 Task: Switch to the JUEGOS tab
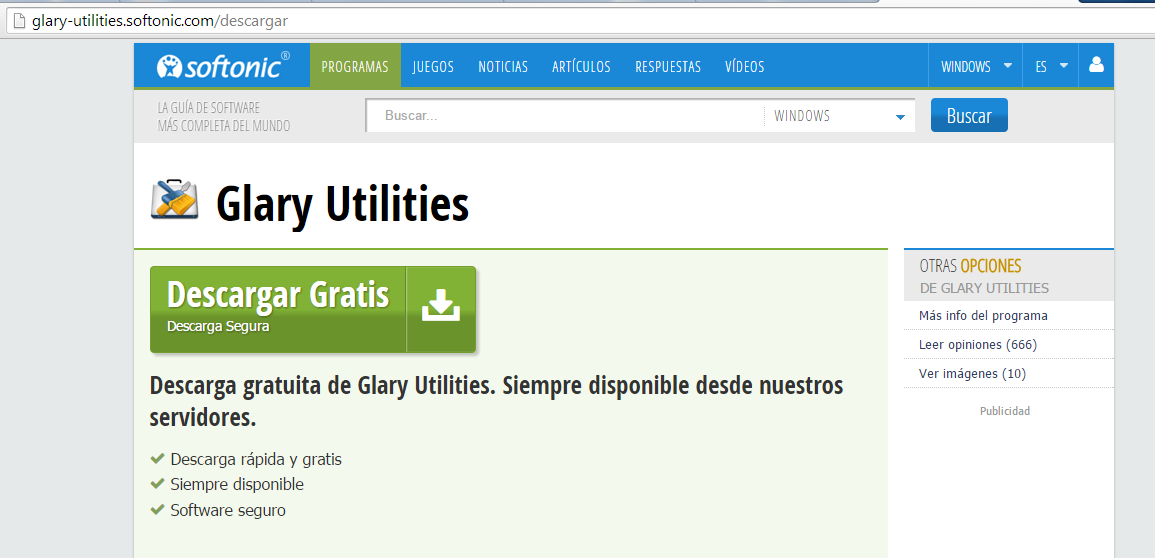click(x=433, y=67)
